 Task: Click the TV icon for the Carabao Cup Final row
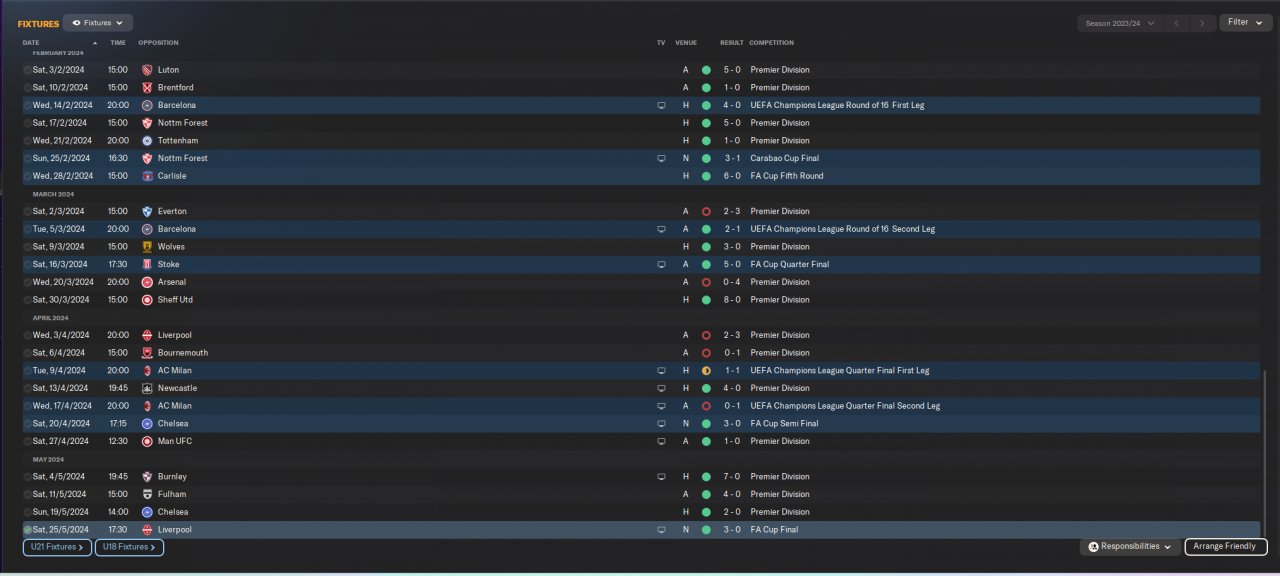(660, 158)
